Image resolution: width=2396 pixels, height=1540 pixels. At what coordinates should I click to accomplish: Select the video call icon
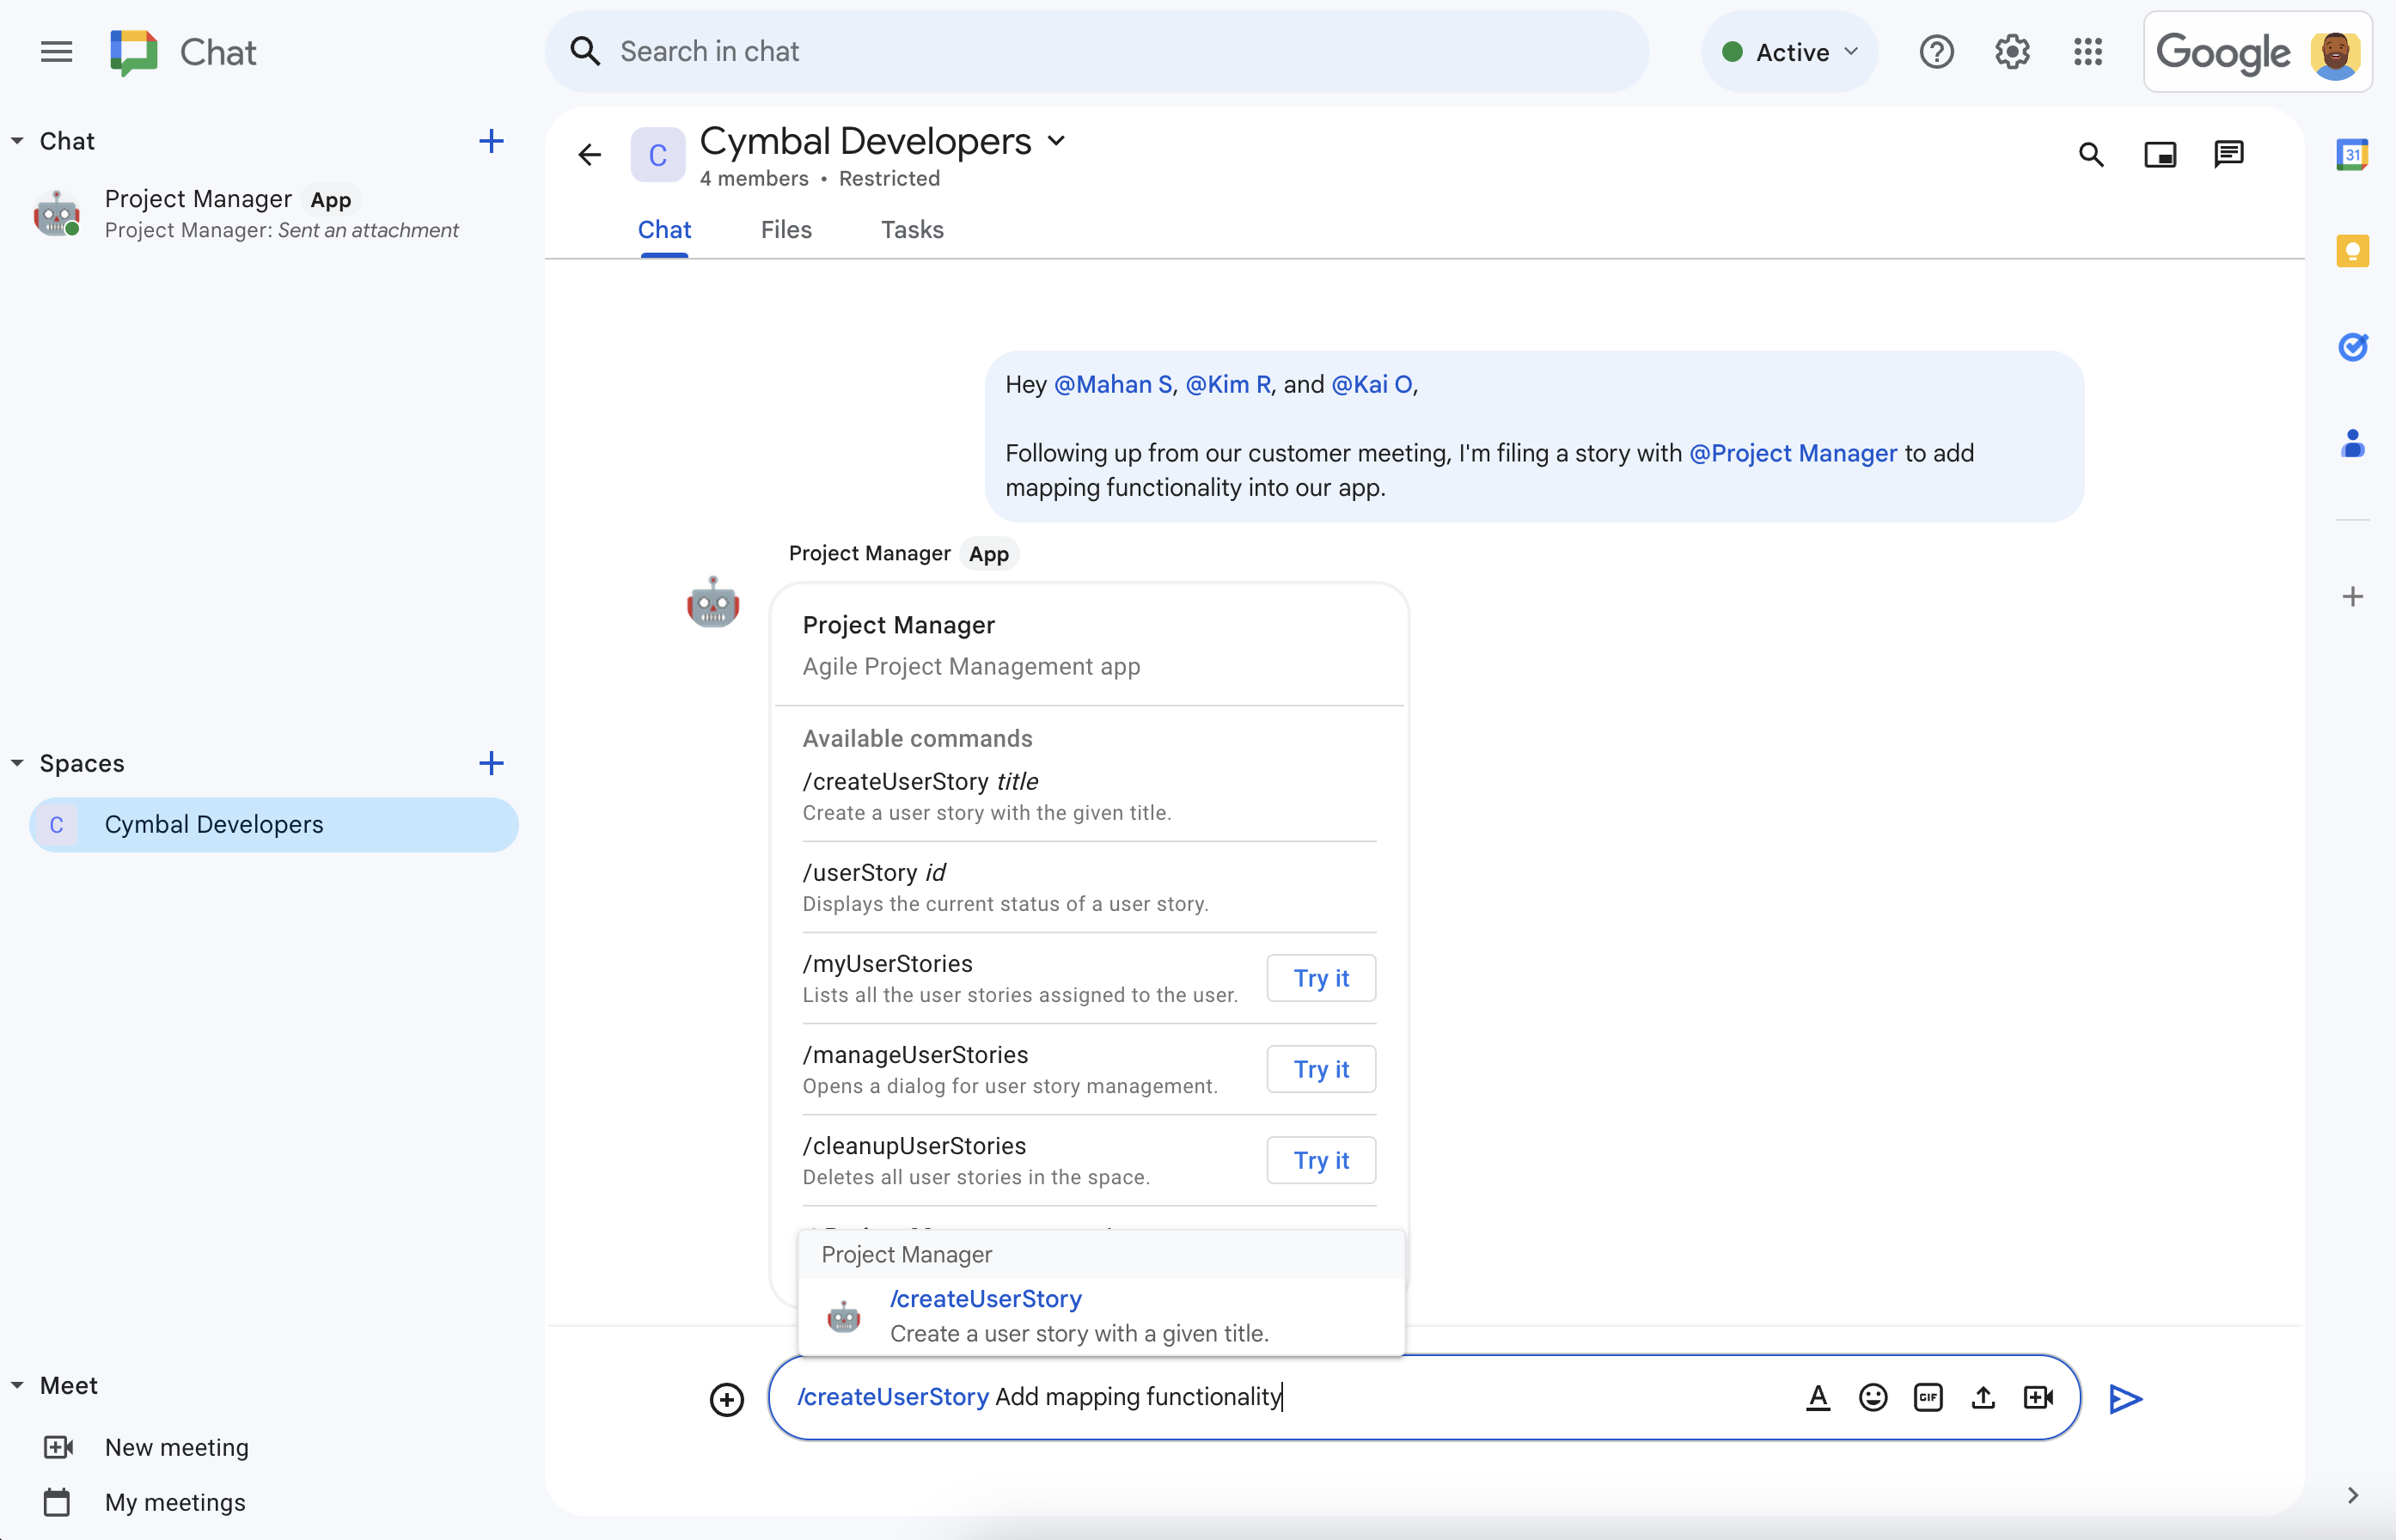pyautogui.click(x=2038, y=1396)
